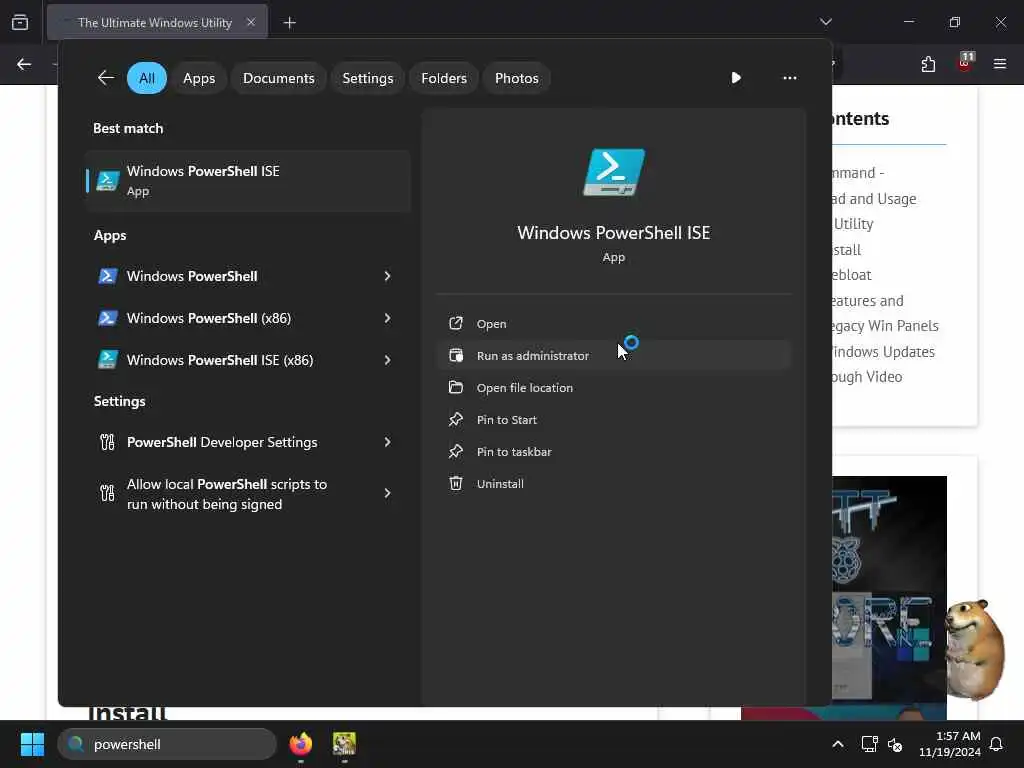1024x768 pixels.
Task: Click the PowerShell Developer Settings tools icon
Action: pyautogui.click(x=107, y=442)
